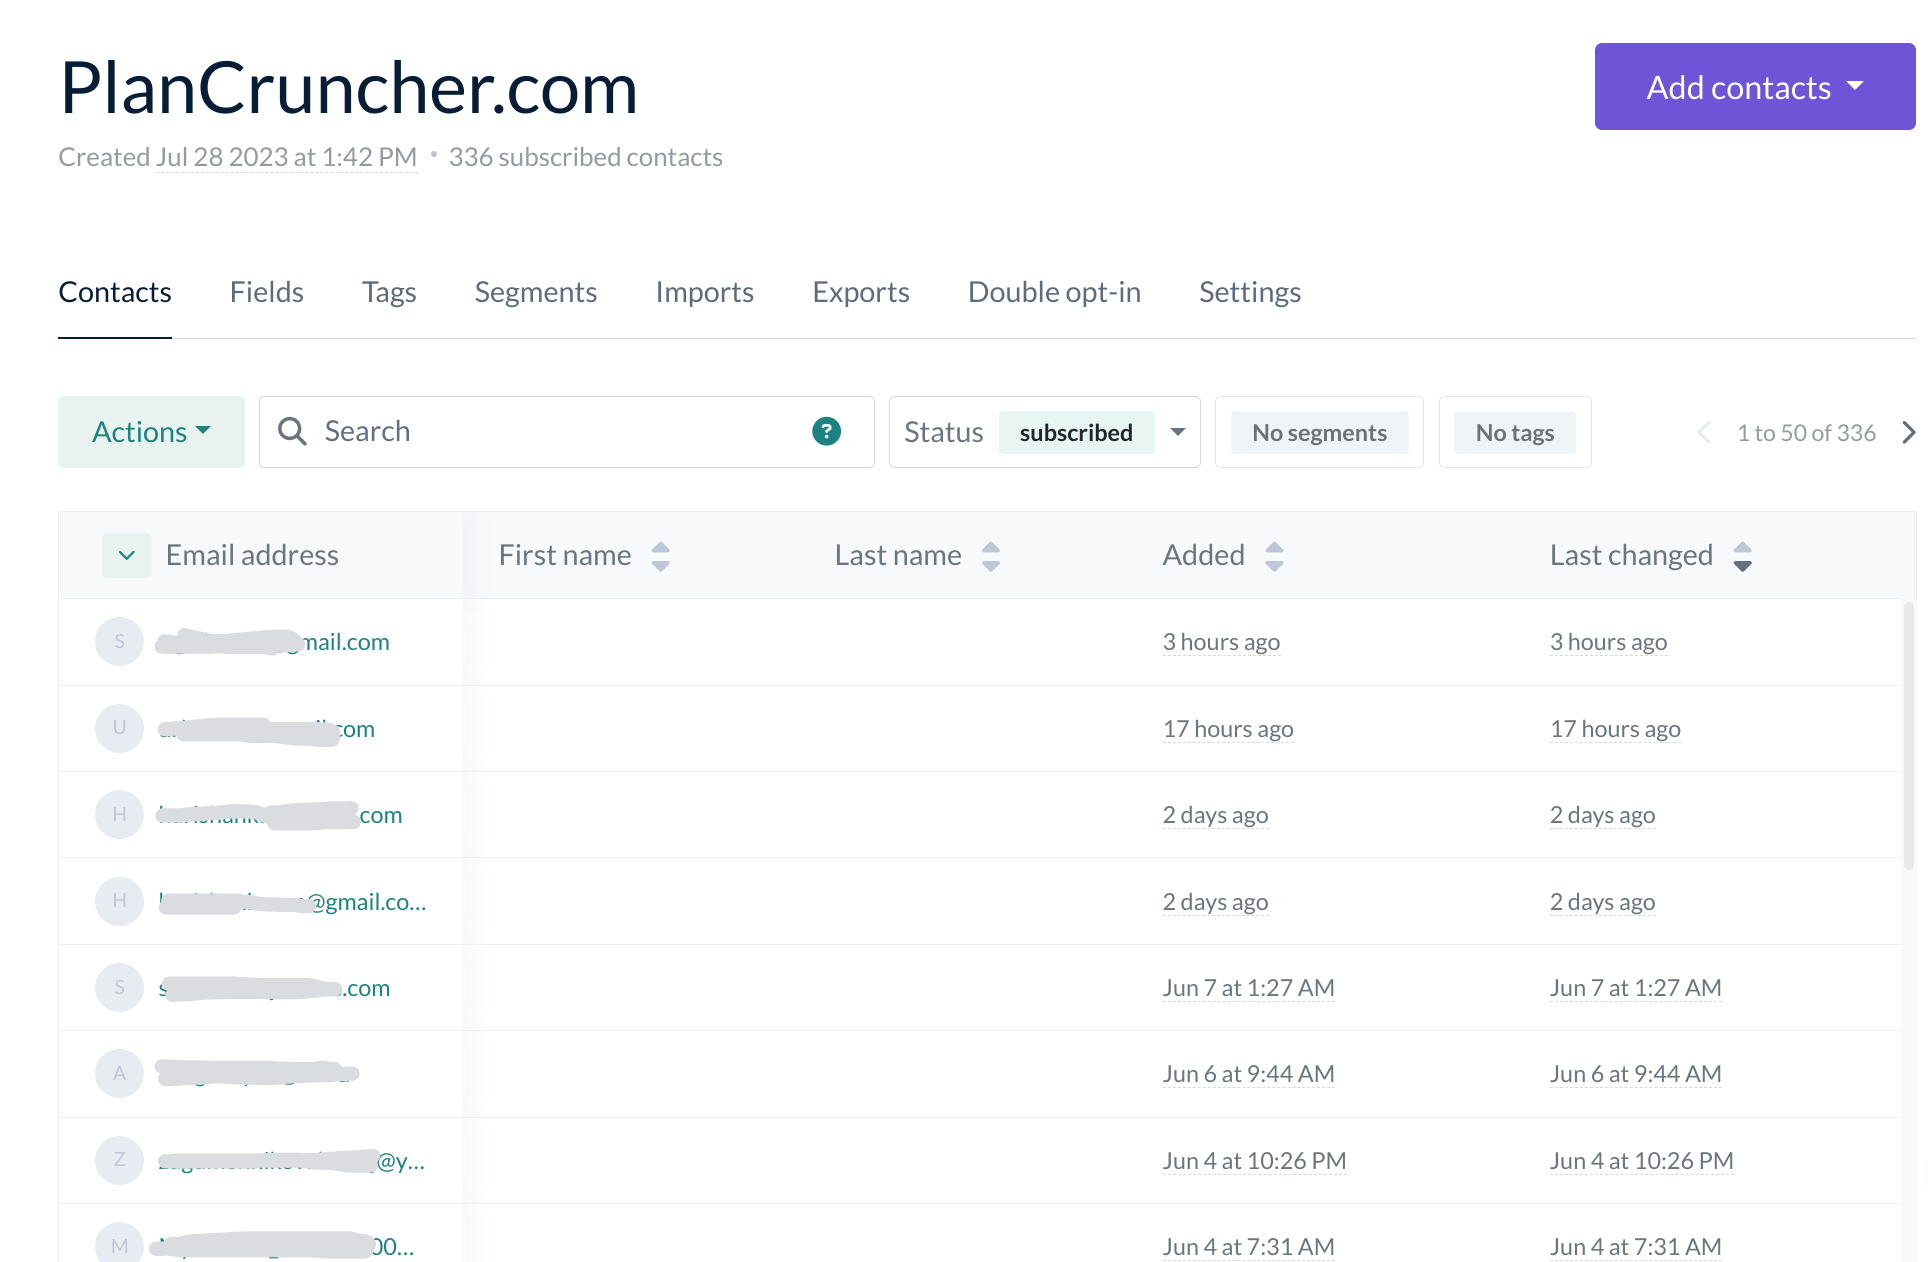Click the search help question mark icon

[826, 432]
